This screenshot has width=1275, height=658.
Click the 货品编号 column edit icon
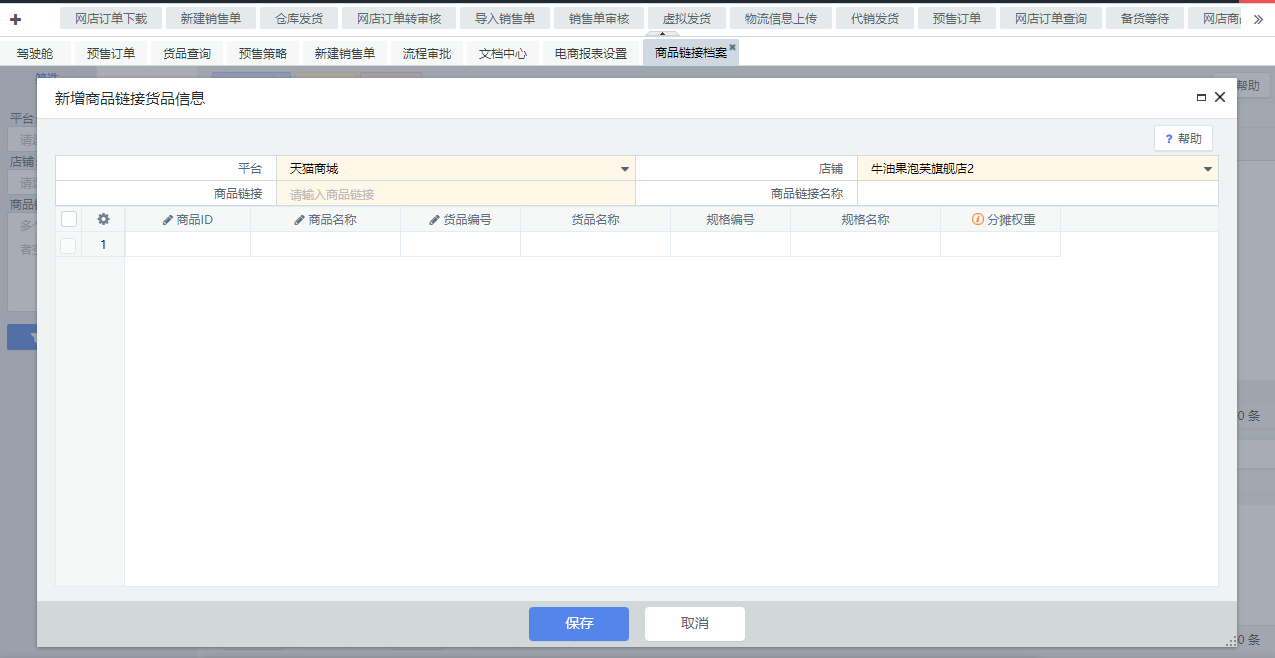[x=434, y=220]
